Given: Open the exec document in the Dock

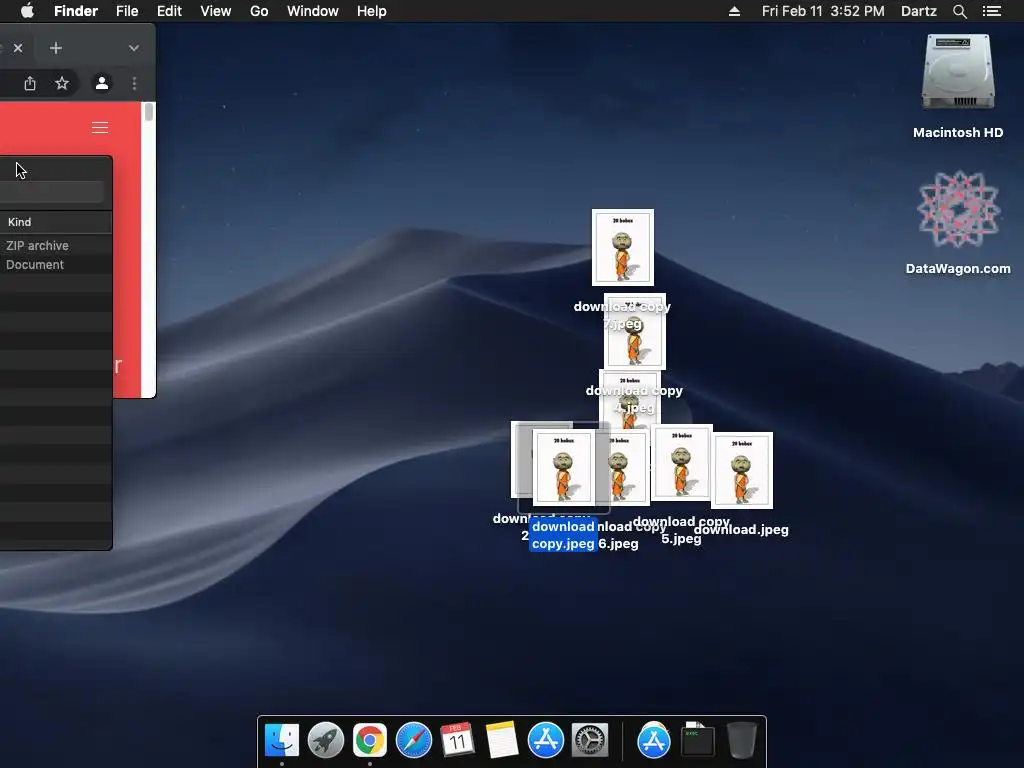Looking at the screenshot, I should pos(697,741).
